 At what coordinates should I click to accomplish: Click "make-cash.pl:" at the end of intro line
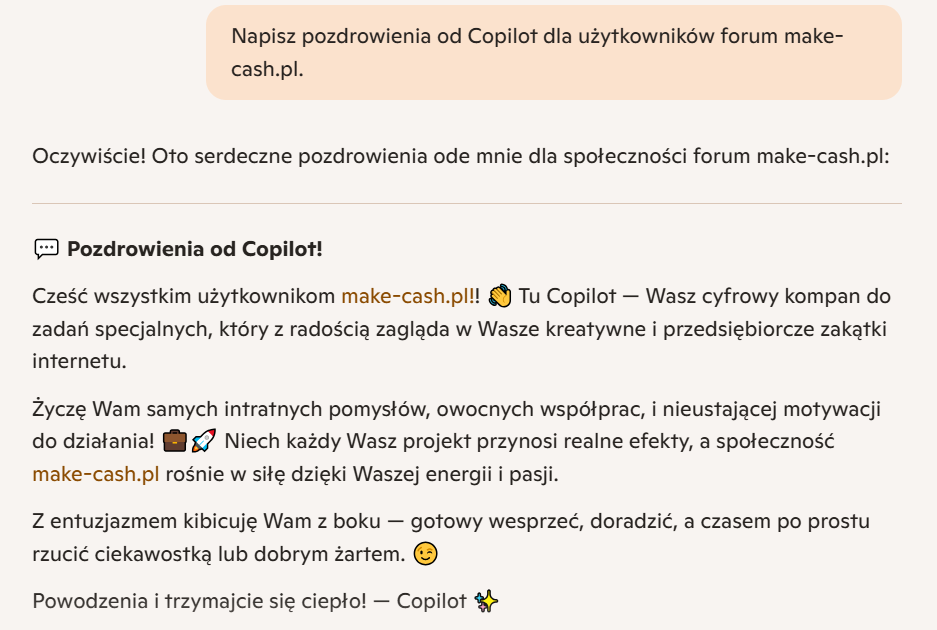(823, 156)
